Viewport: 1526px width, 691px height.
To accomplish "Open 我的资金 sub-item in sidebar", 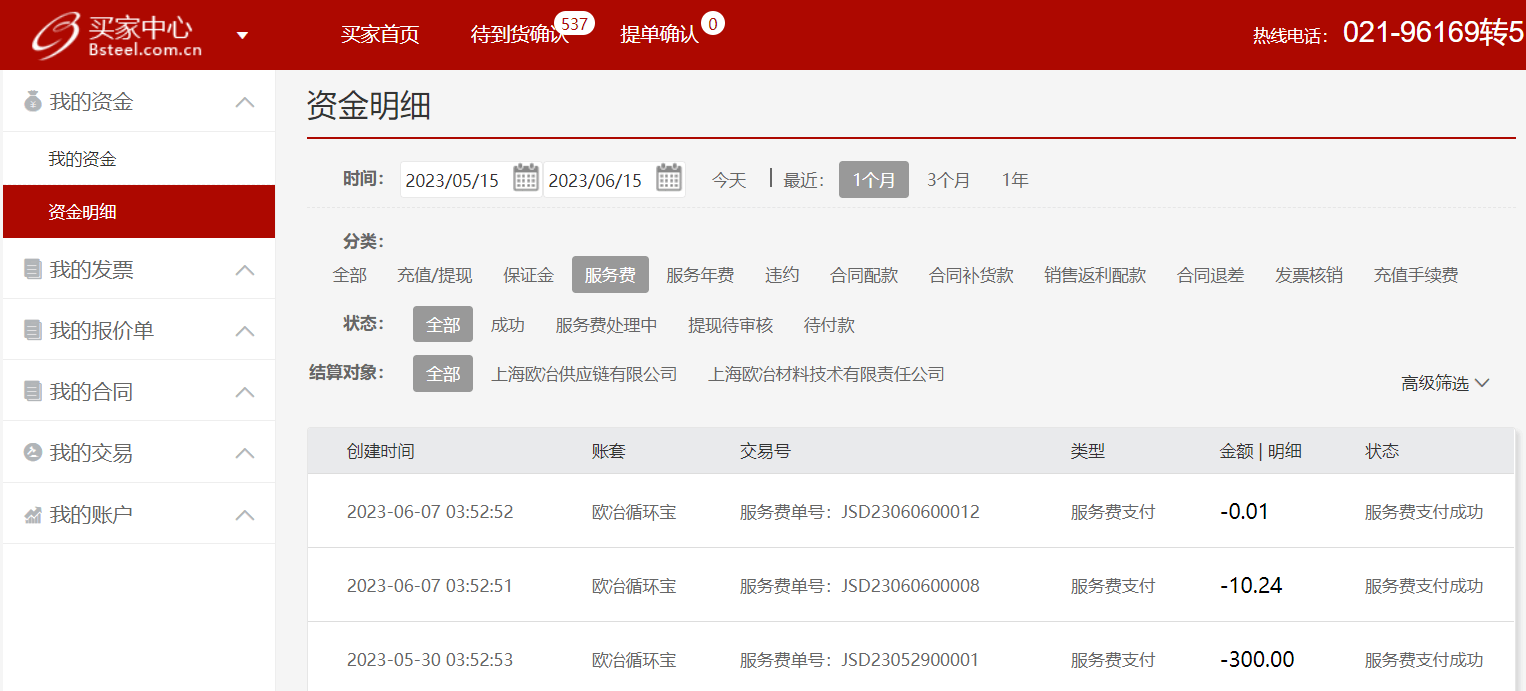I will [x=82, y=159].
